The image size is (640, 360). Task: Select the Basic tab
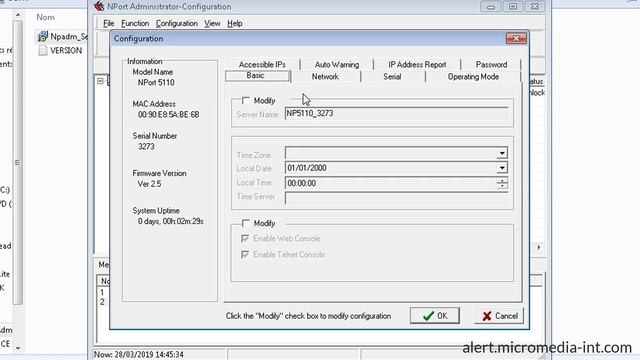[x=257, y=76]
